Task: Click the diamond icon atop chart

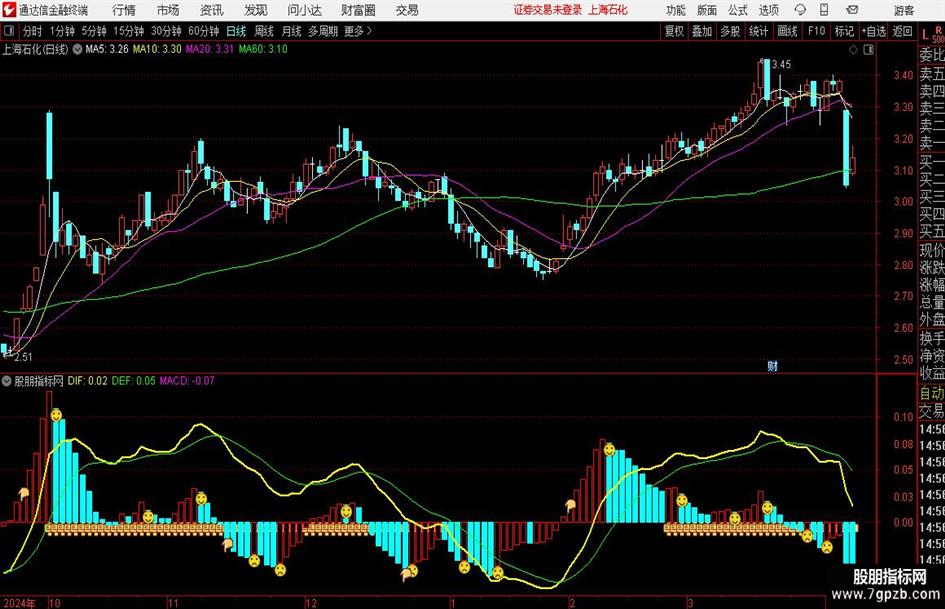Action: [x=853, y=50]
